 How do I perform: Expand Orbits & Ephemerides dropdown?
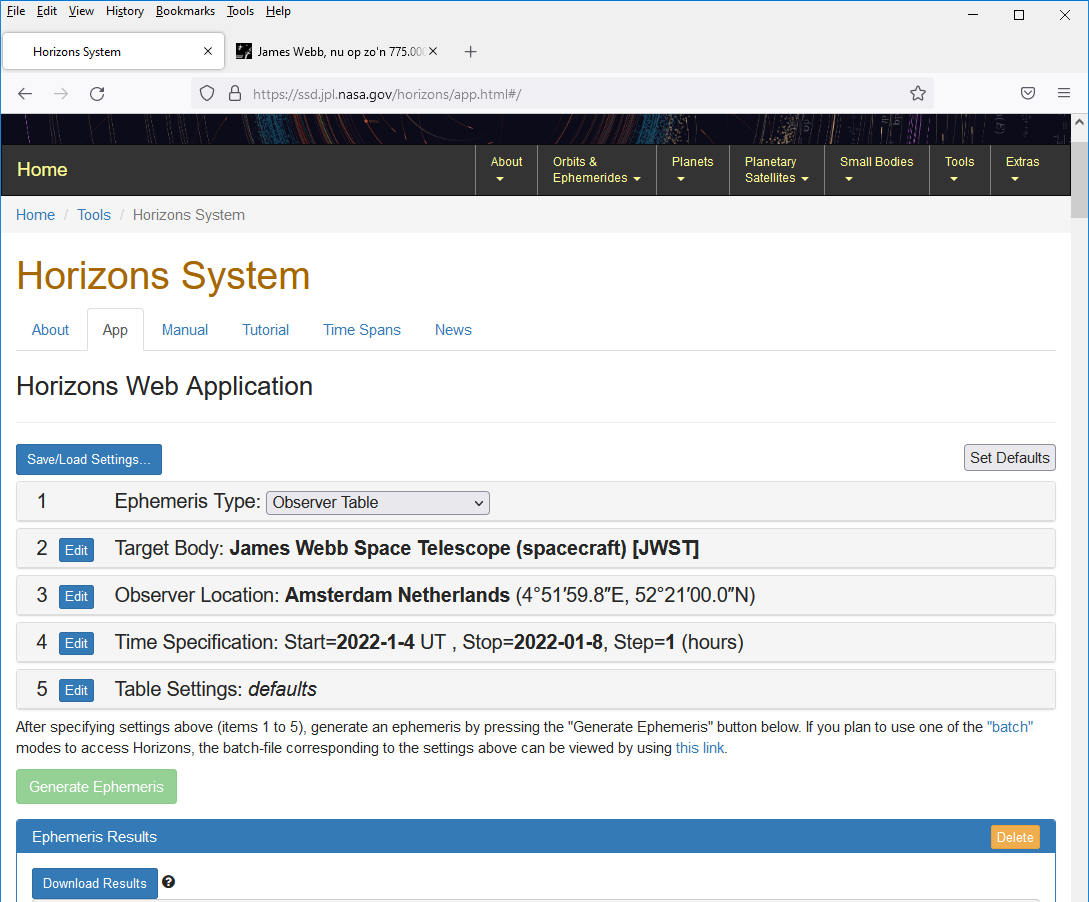(597, 170)
